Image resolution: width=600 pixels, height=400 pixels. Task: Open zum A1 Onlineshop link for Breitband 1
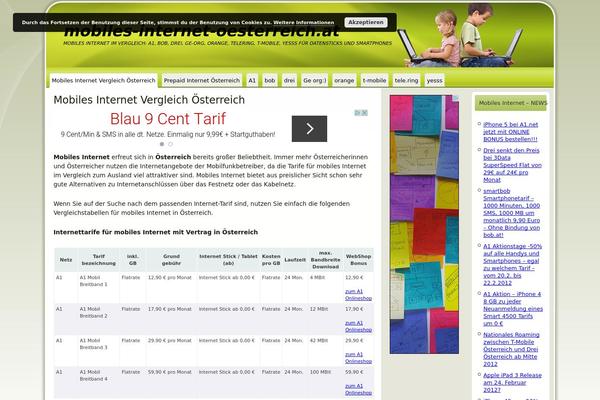click(x=358, y=295)
